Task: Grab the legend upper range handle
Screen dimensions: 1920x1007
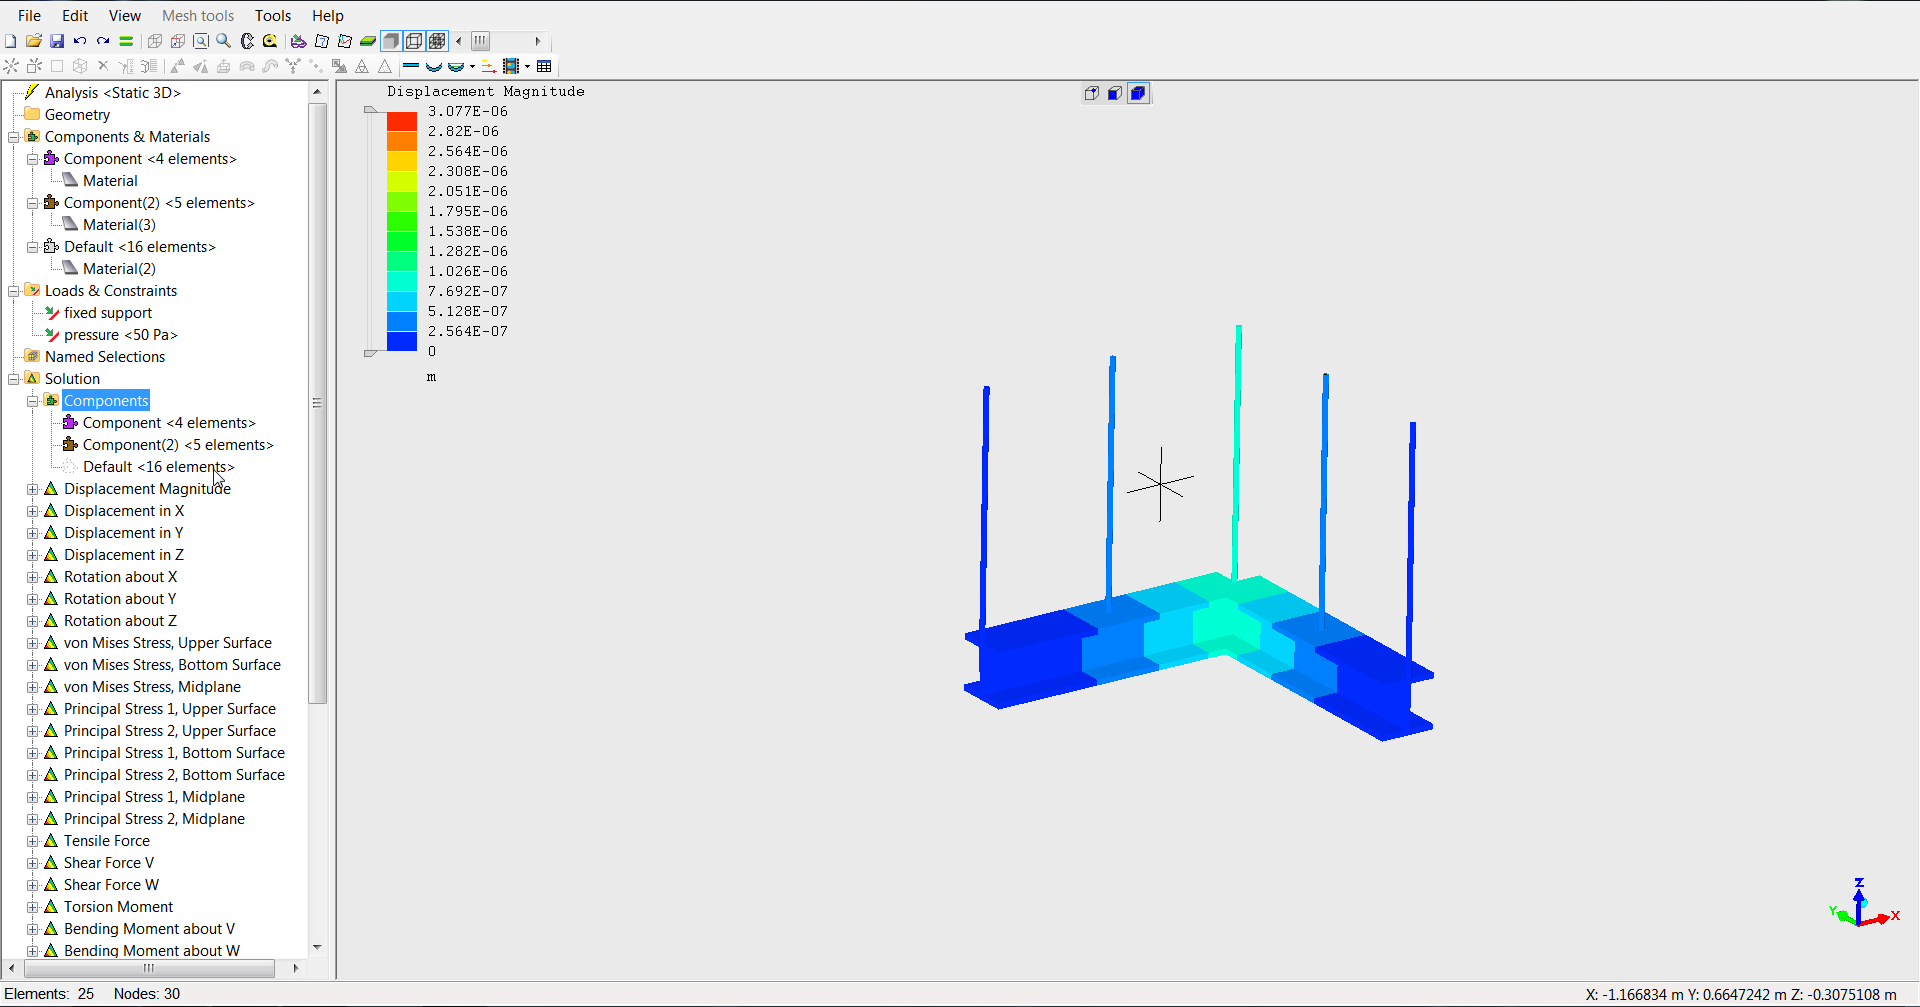Action: tap(370, 109)
